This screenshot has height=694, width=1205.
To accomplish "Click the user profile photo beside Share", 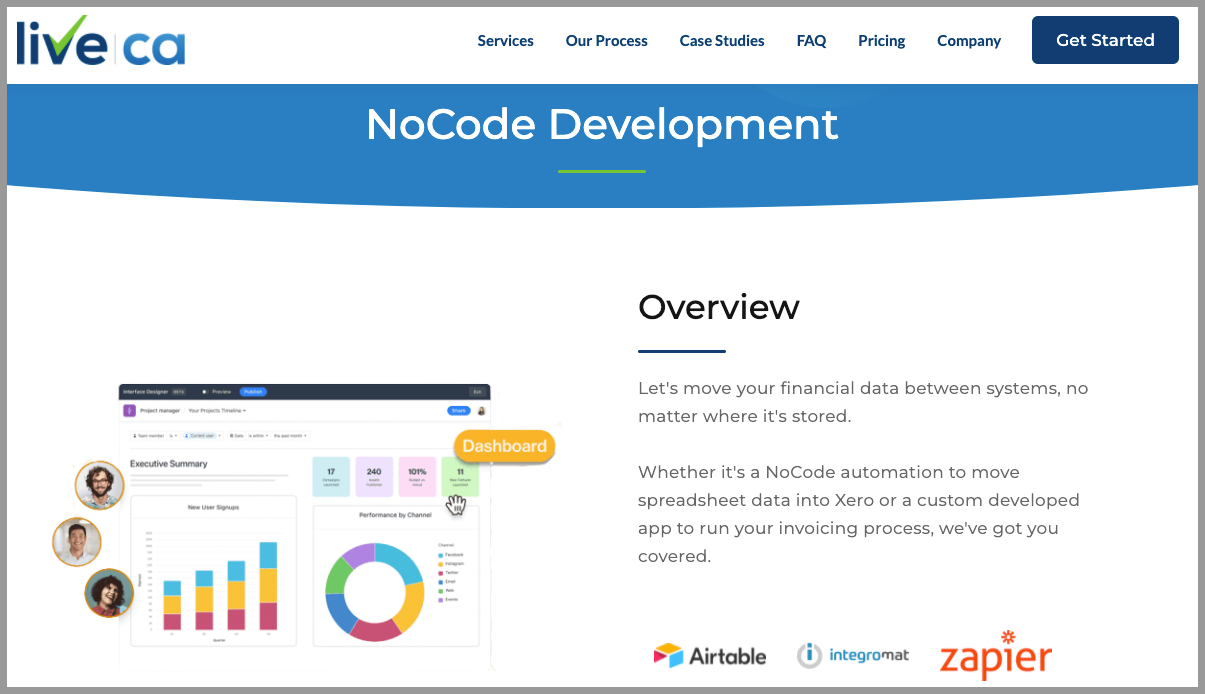I will coord(481,410).
